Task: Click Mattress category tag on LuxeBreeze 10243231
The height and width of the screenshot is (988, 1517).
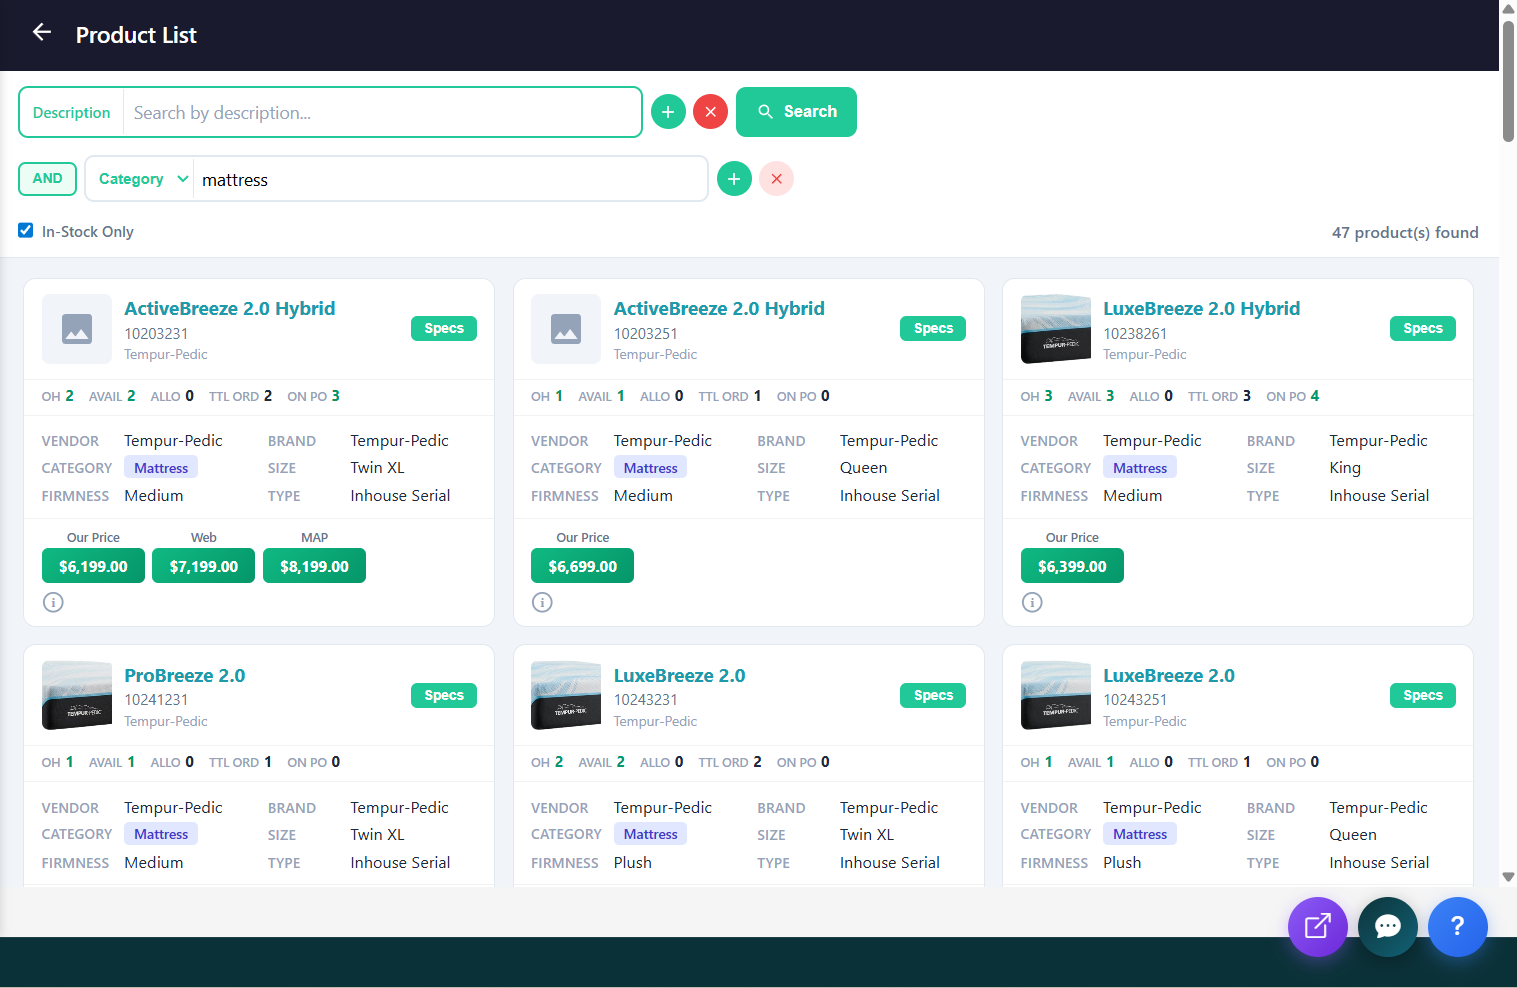Action: (x=650, y=834)
